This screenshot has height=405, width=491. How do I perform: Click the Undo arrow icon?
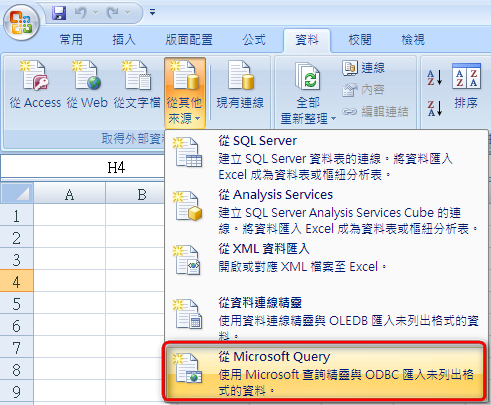[80, 13]
